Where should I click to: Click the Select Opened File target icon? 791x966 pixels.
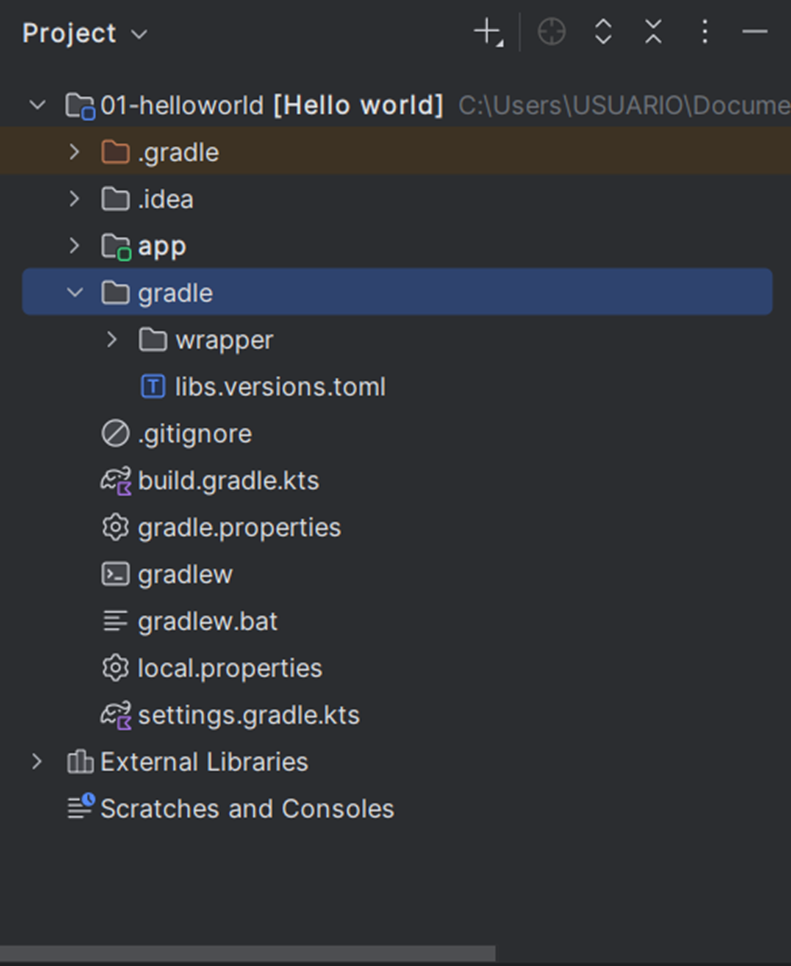[x=551, y=31]
